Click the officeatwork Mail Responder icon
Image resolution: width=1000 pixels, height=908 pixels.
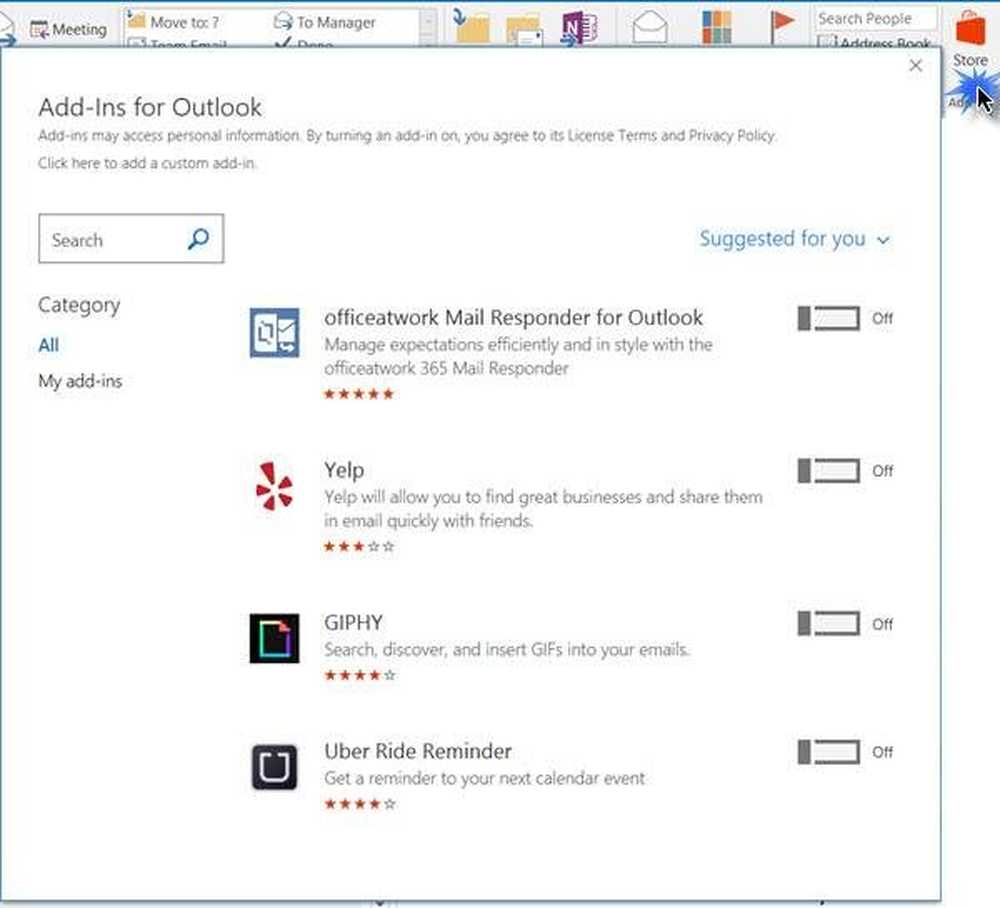[x=274, y=333]
